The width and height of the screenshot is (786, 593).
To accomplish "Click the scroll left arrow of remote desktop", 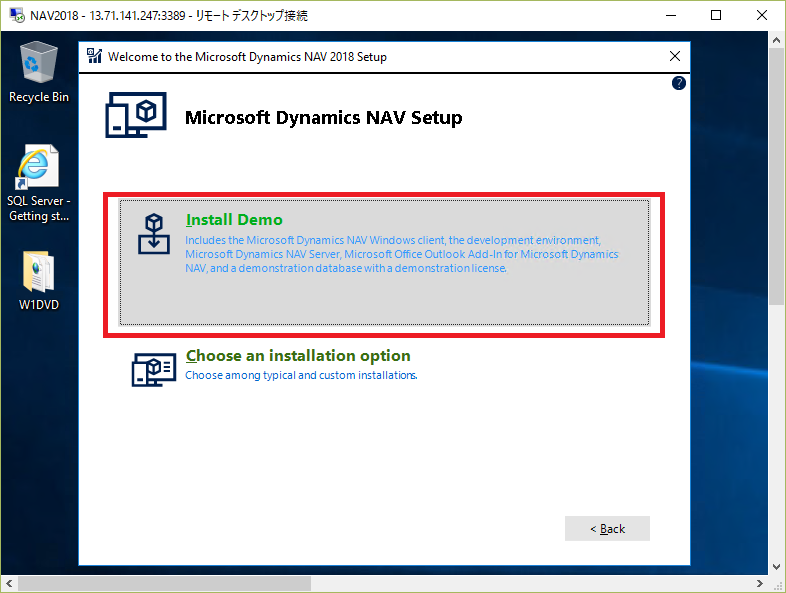I will 9,583.
